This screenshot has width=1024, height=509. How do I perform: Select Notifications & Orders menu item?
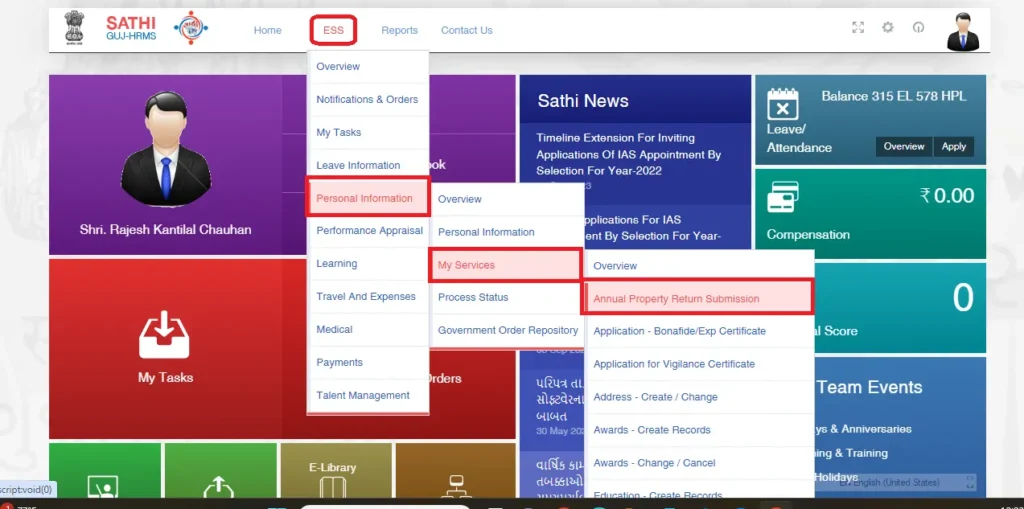tap(368, 99)
